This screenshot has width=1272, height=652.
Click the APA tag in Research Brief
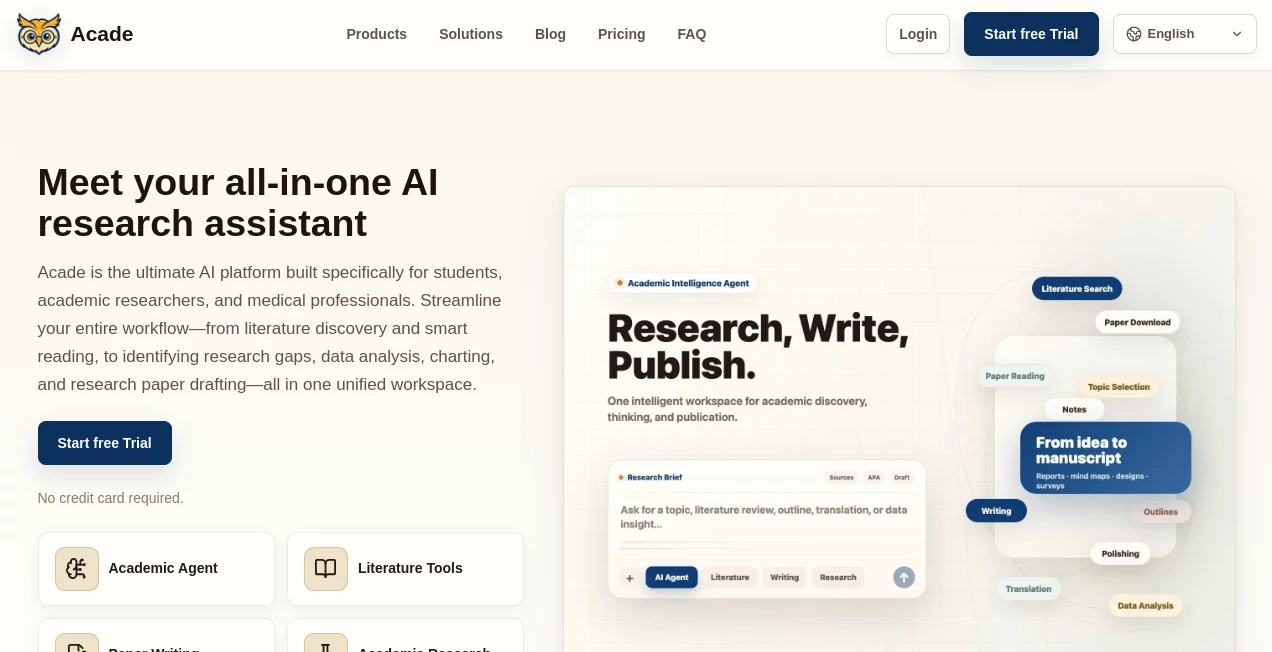[x=874, y=477]
